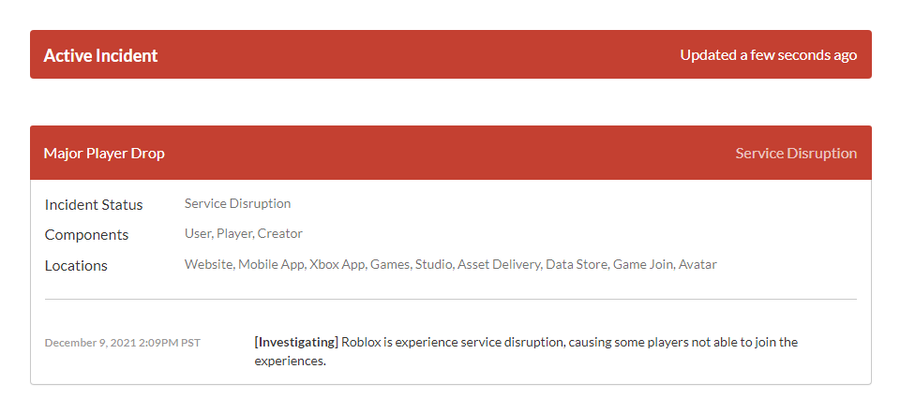Select "Xbox App" in the locations list
Image resolution: width=900 pixels, height=413 pixels.
(338, 265)
